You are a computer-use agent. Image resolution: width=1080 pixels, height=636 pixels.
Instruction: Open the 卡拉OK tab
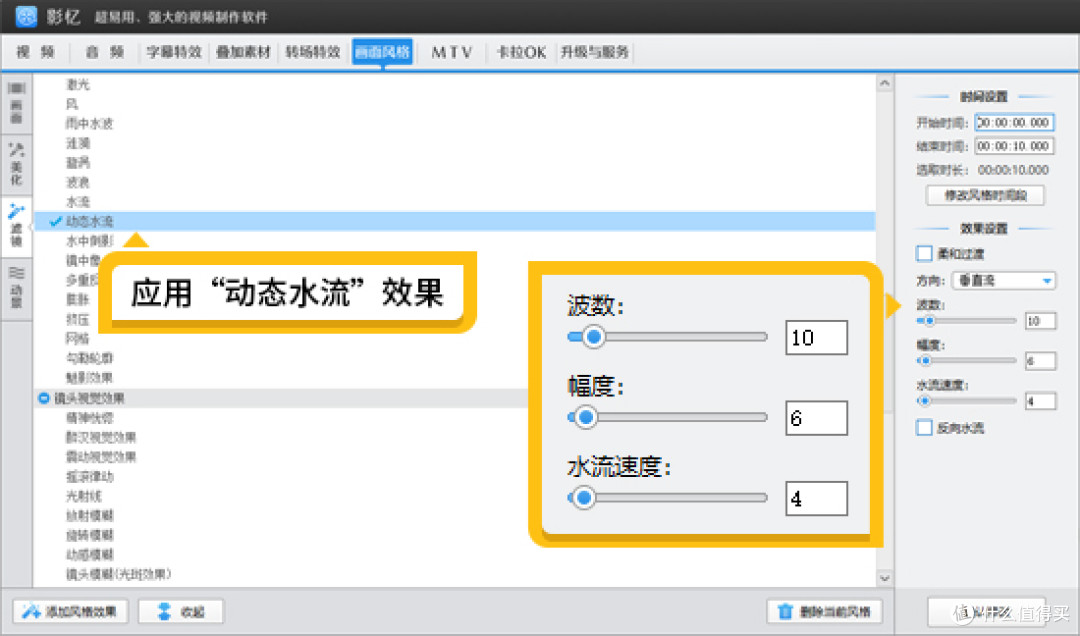(521, 52)
